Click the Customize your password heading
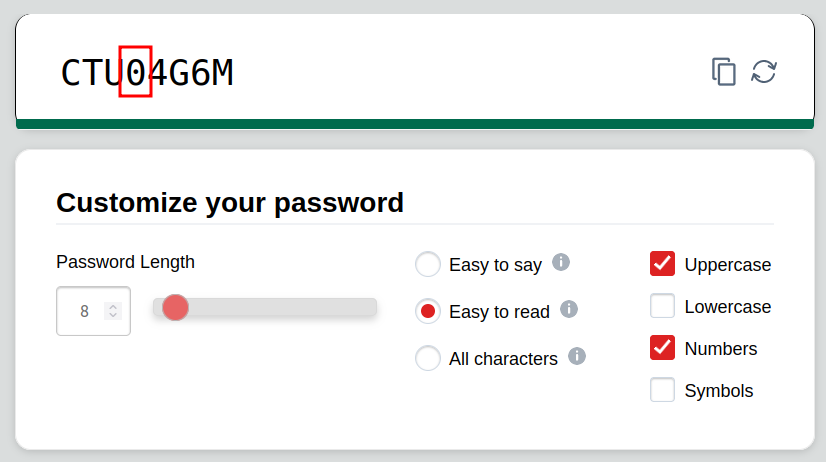This screenshot has width=826, height=462. click(230, 203)
